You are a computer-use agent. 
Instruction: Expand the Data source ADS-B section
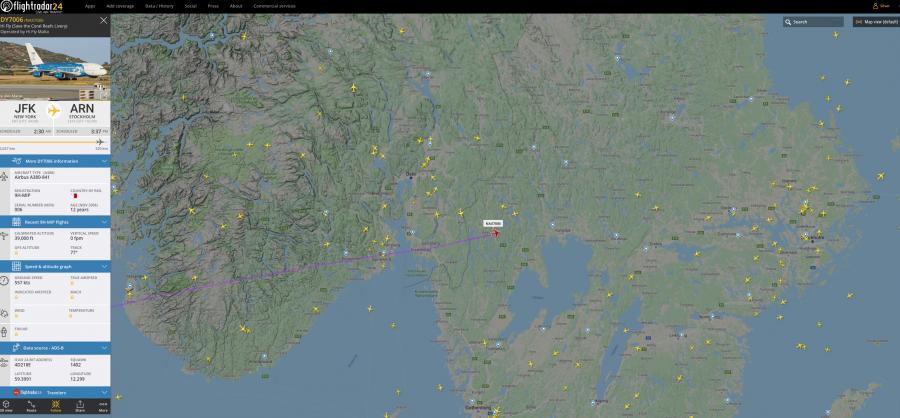click(x=55, y=348)
